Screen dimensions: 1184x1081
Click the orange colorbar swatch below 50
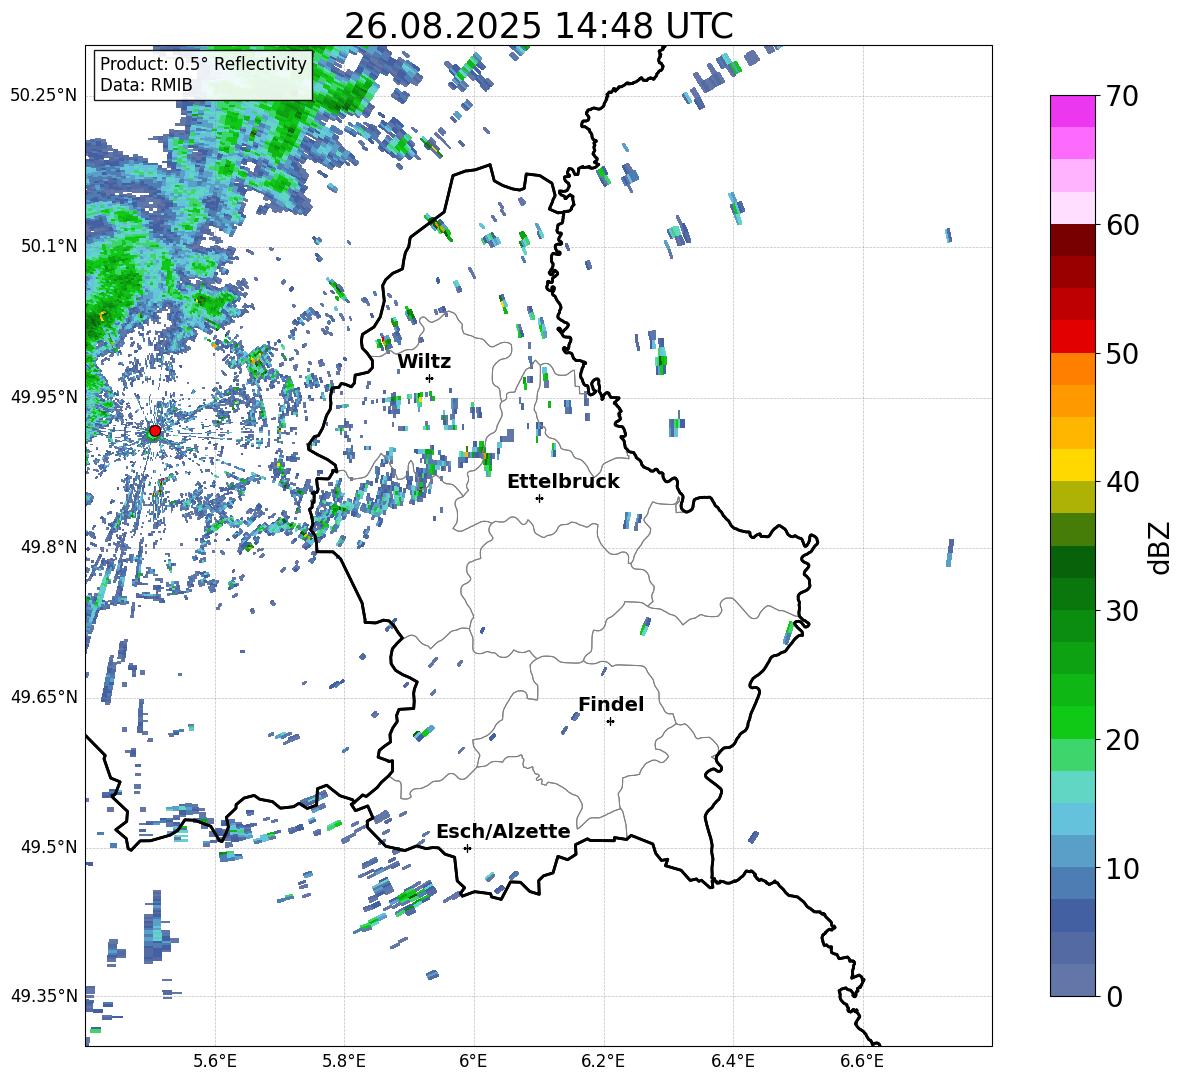(x=1072, y=369)
